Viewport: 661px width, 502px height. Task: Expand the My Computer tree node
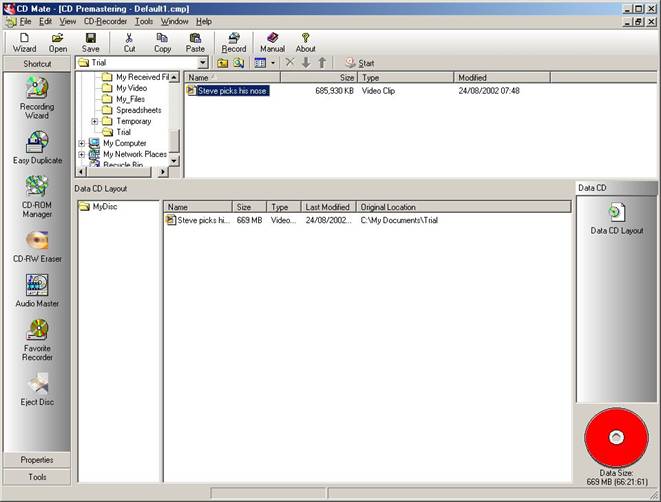click(x=82, y=143)
